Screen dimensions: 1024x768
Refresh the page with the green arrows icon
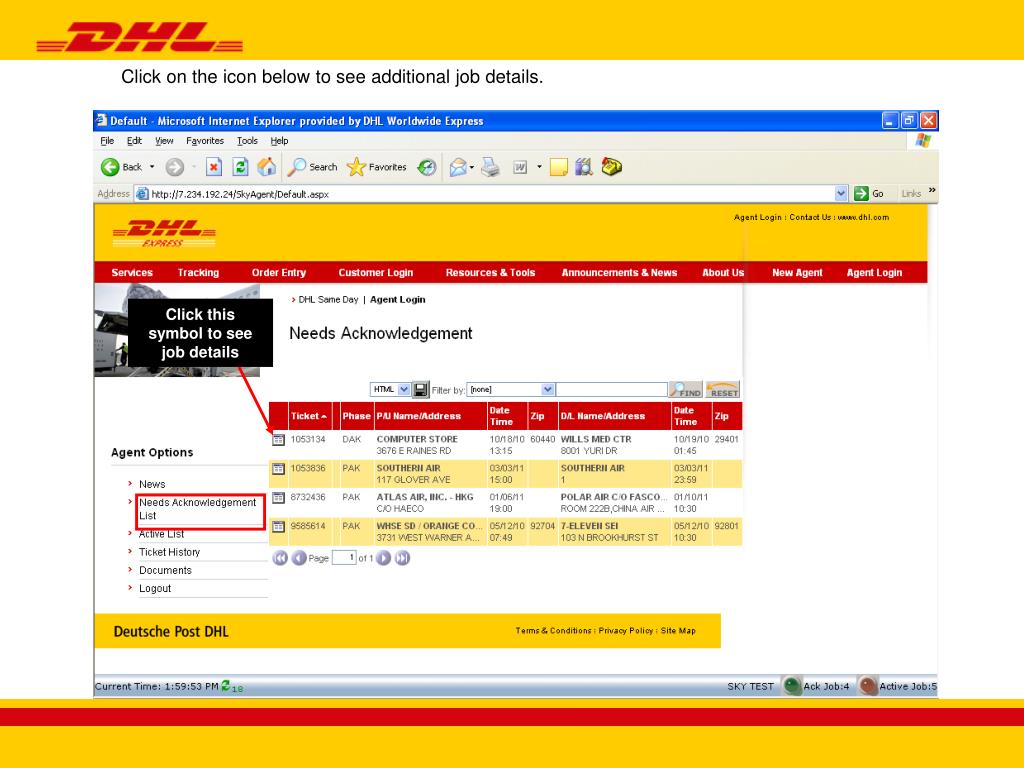[240, 167]
